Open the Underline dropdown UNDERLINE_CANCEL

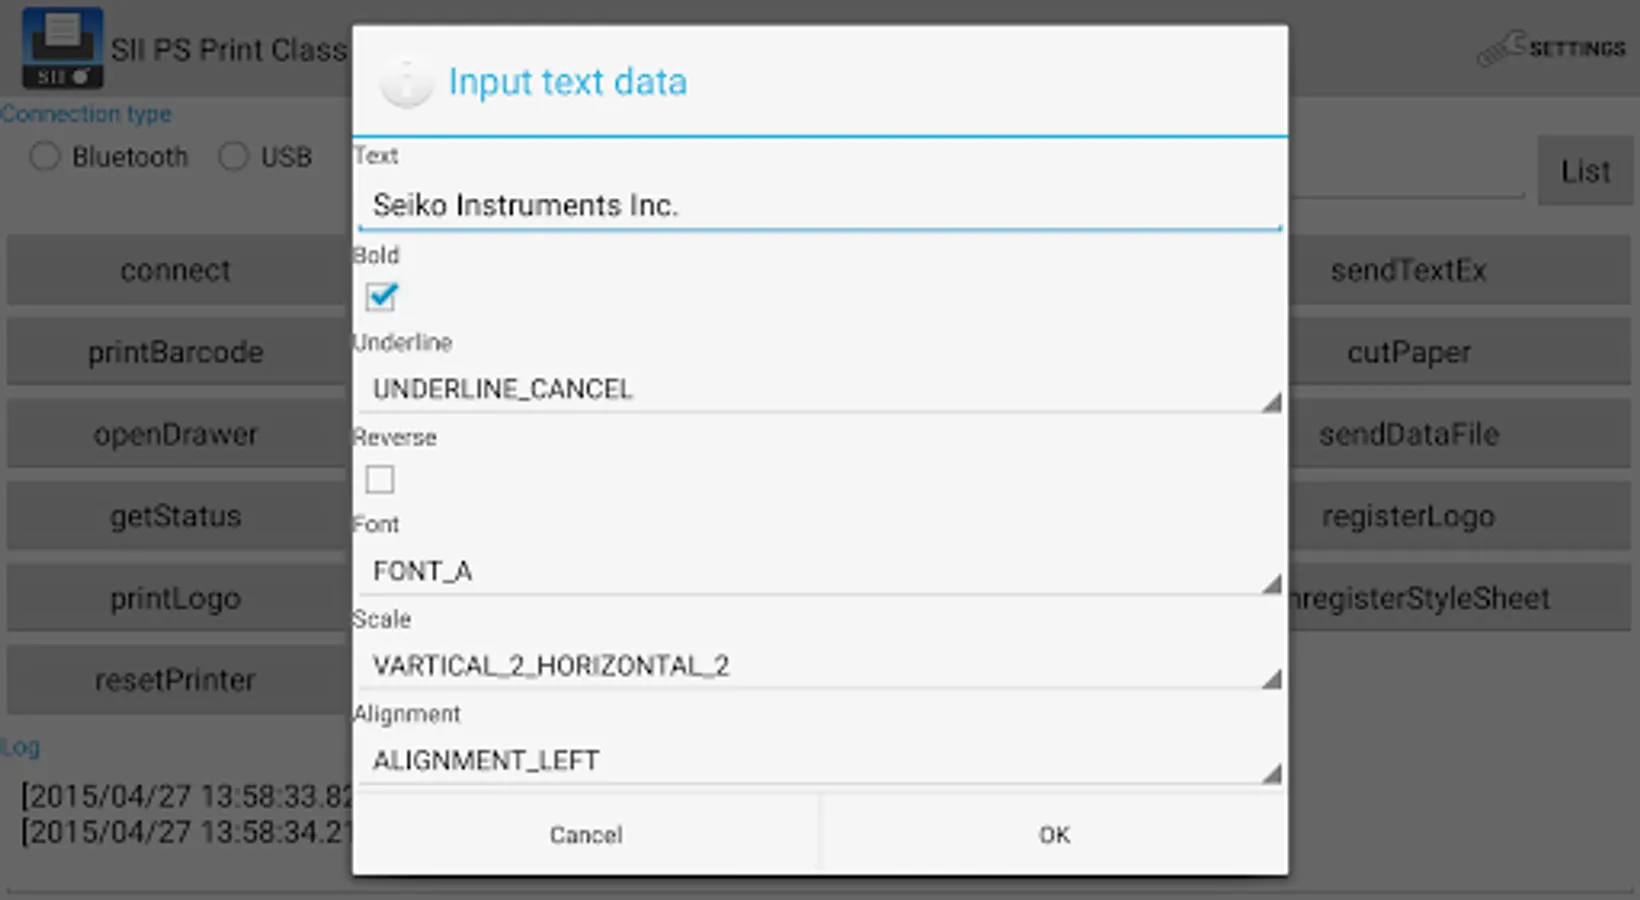tap(818, 389)
